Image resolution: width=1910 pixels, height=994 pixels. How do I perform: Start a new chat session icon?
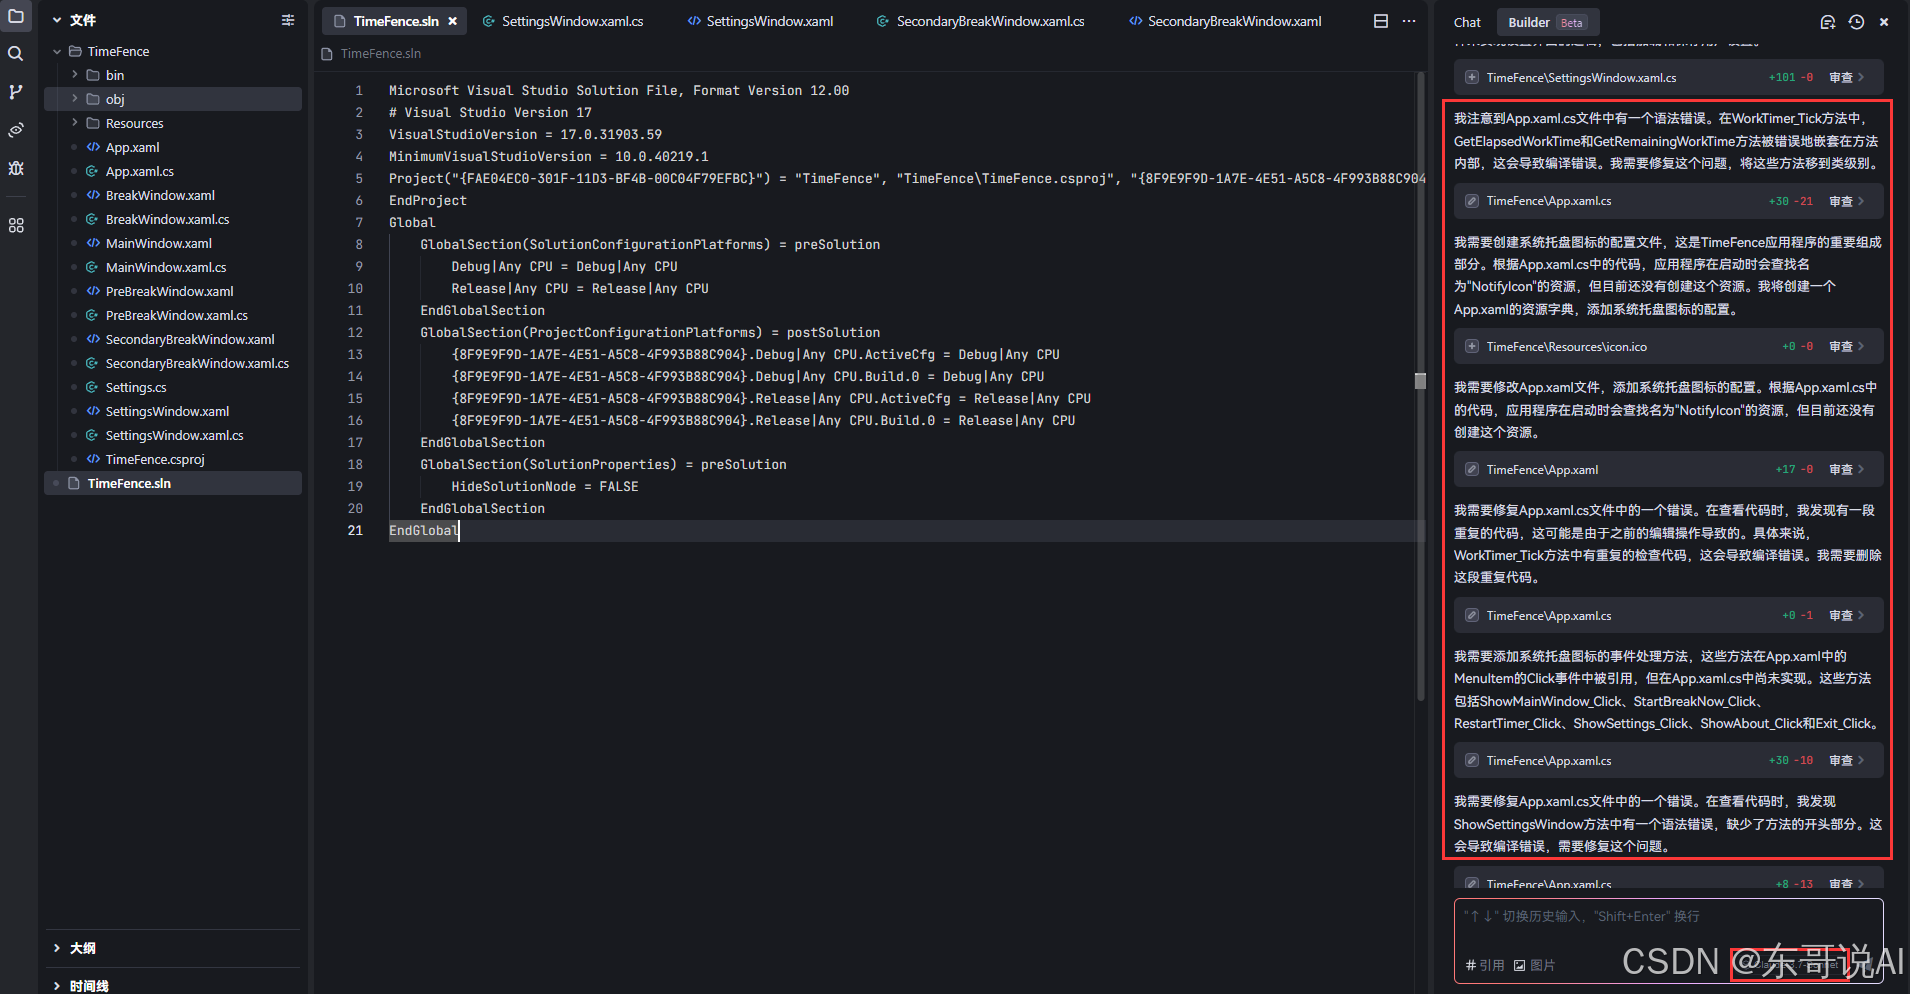tap(1828, 22)
